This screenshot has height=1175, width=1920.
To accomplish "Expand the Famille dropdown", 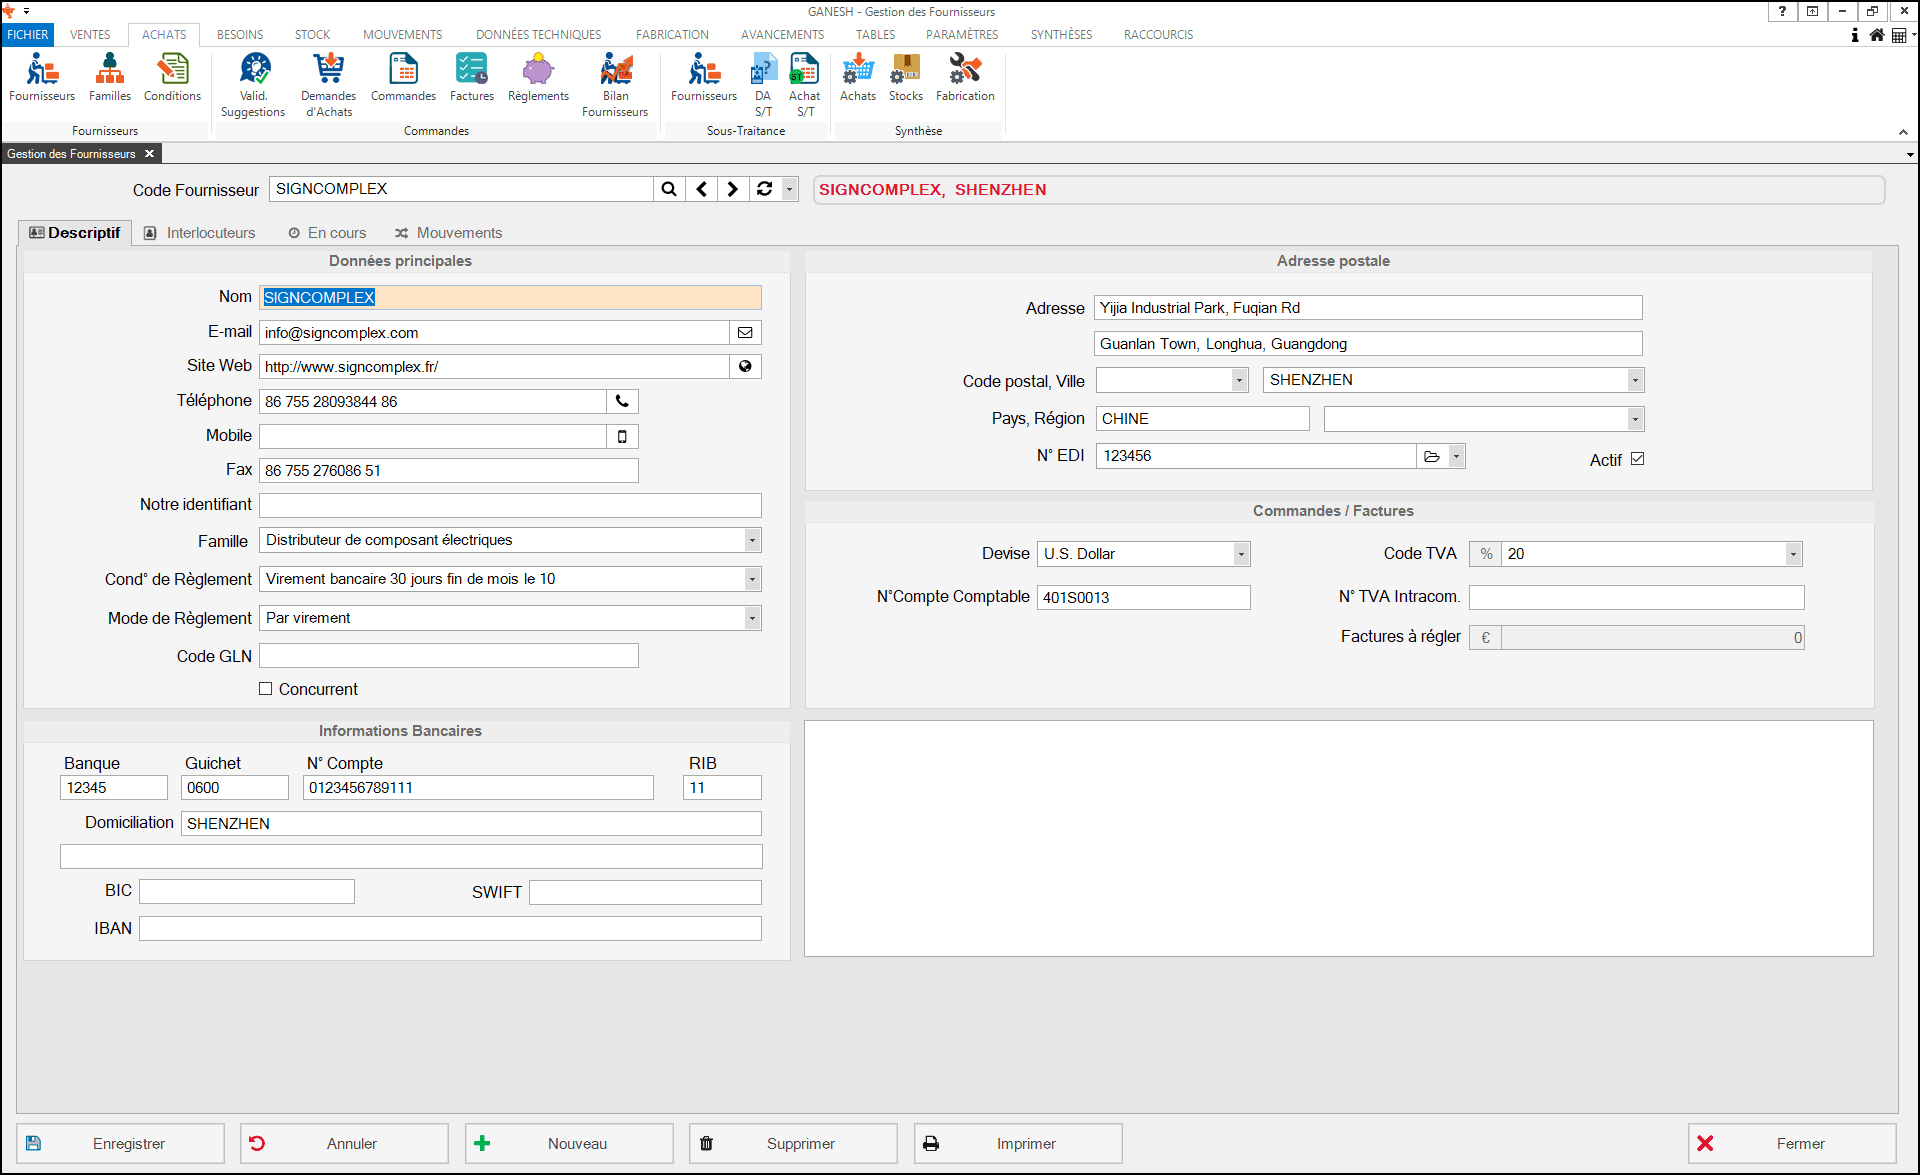I will click(752, 541).
